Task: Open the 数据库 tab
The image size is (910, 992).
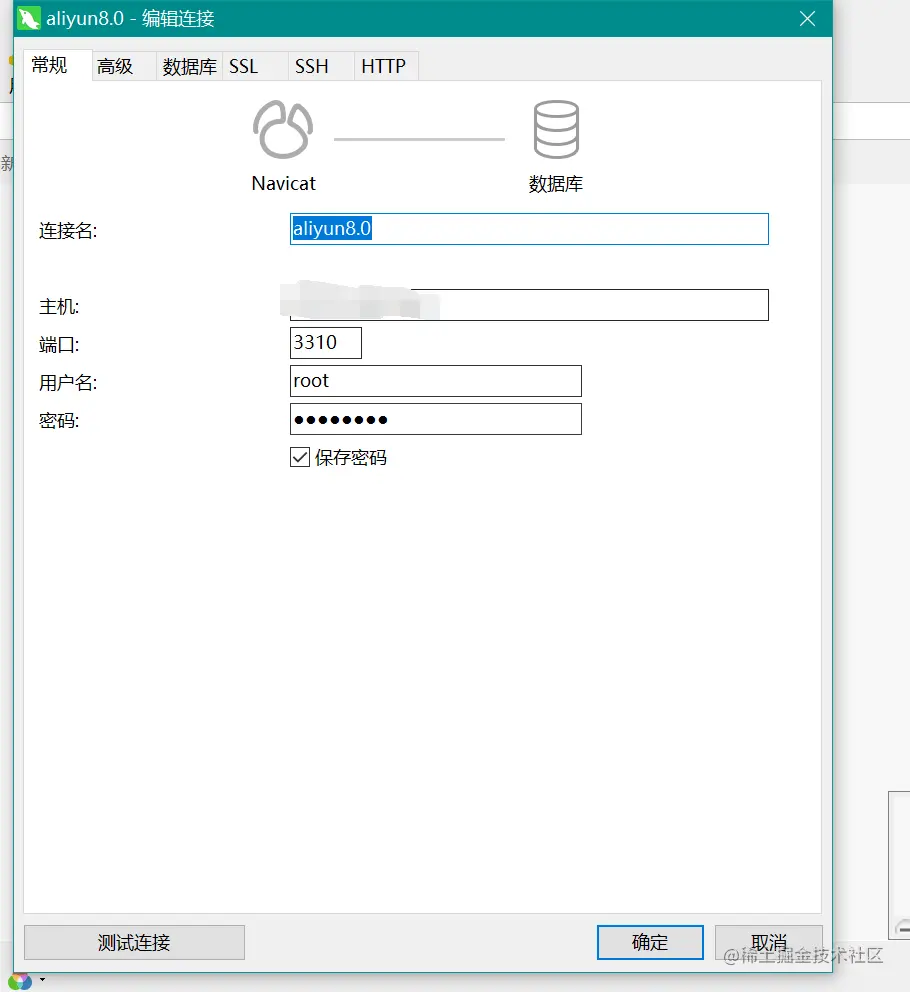Action: (x=189, y=66)
